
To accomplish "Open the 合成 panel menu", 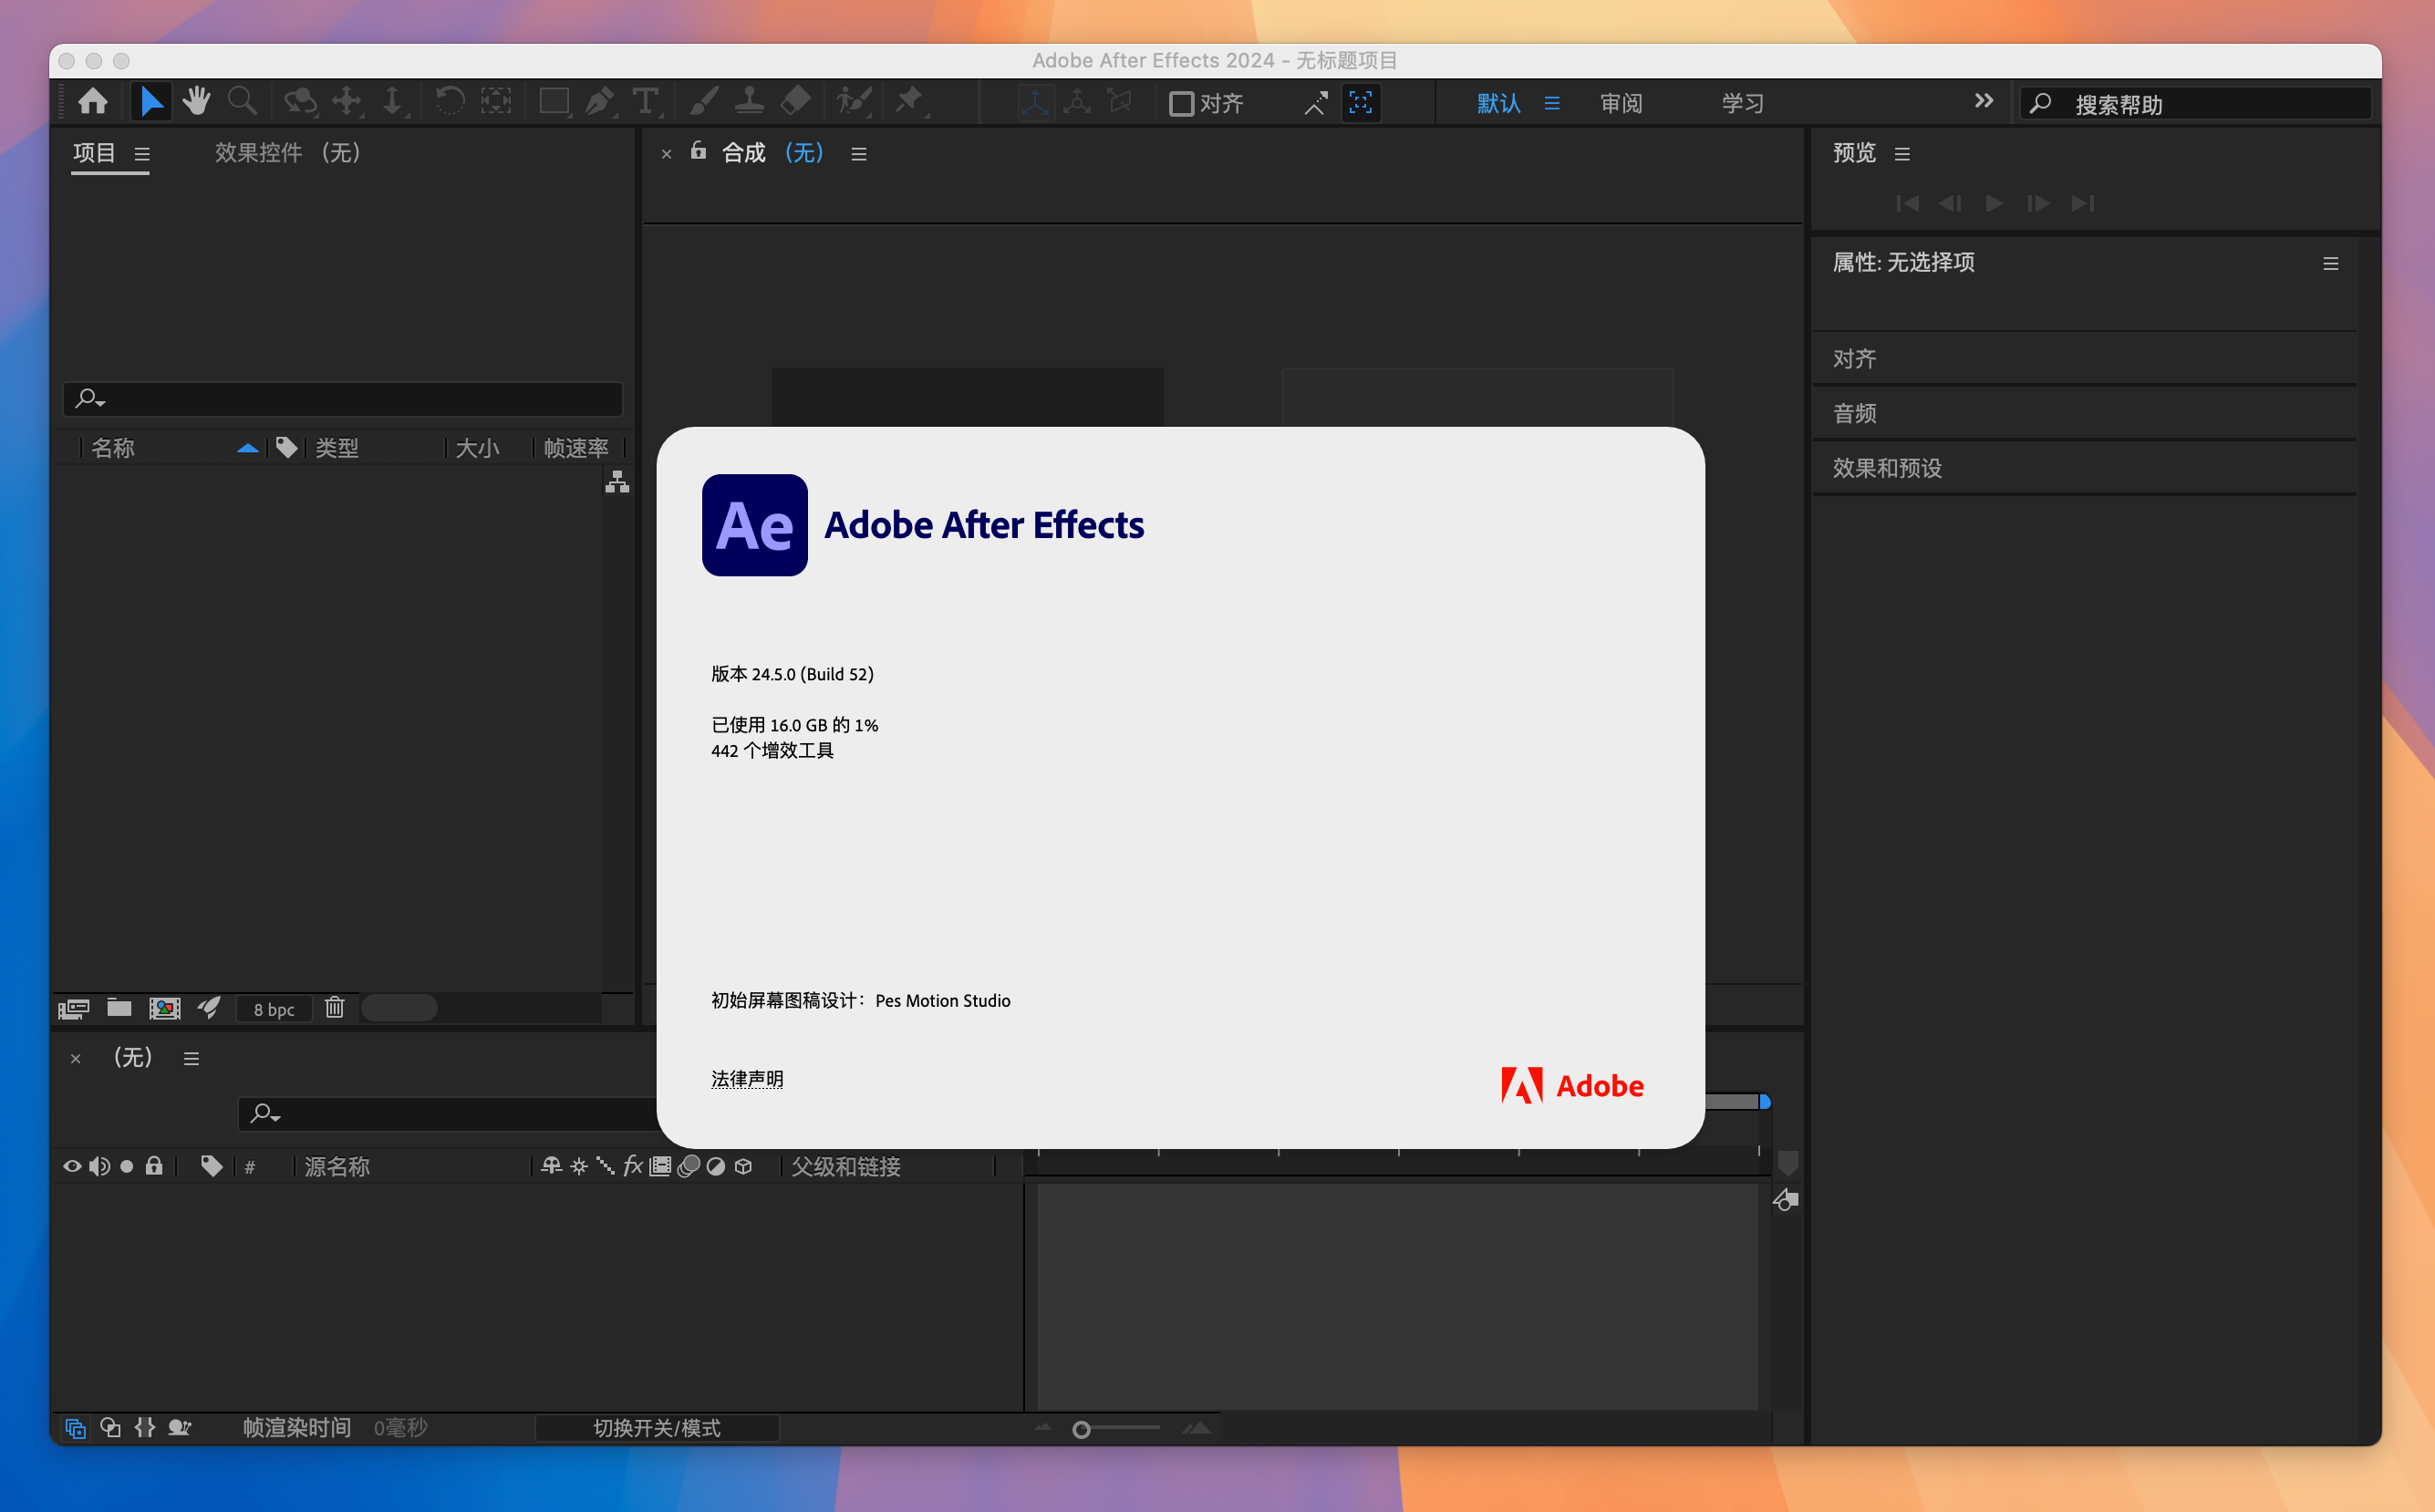I will coord(859,154).
